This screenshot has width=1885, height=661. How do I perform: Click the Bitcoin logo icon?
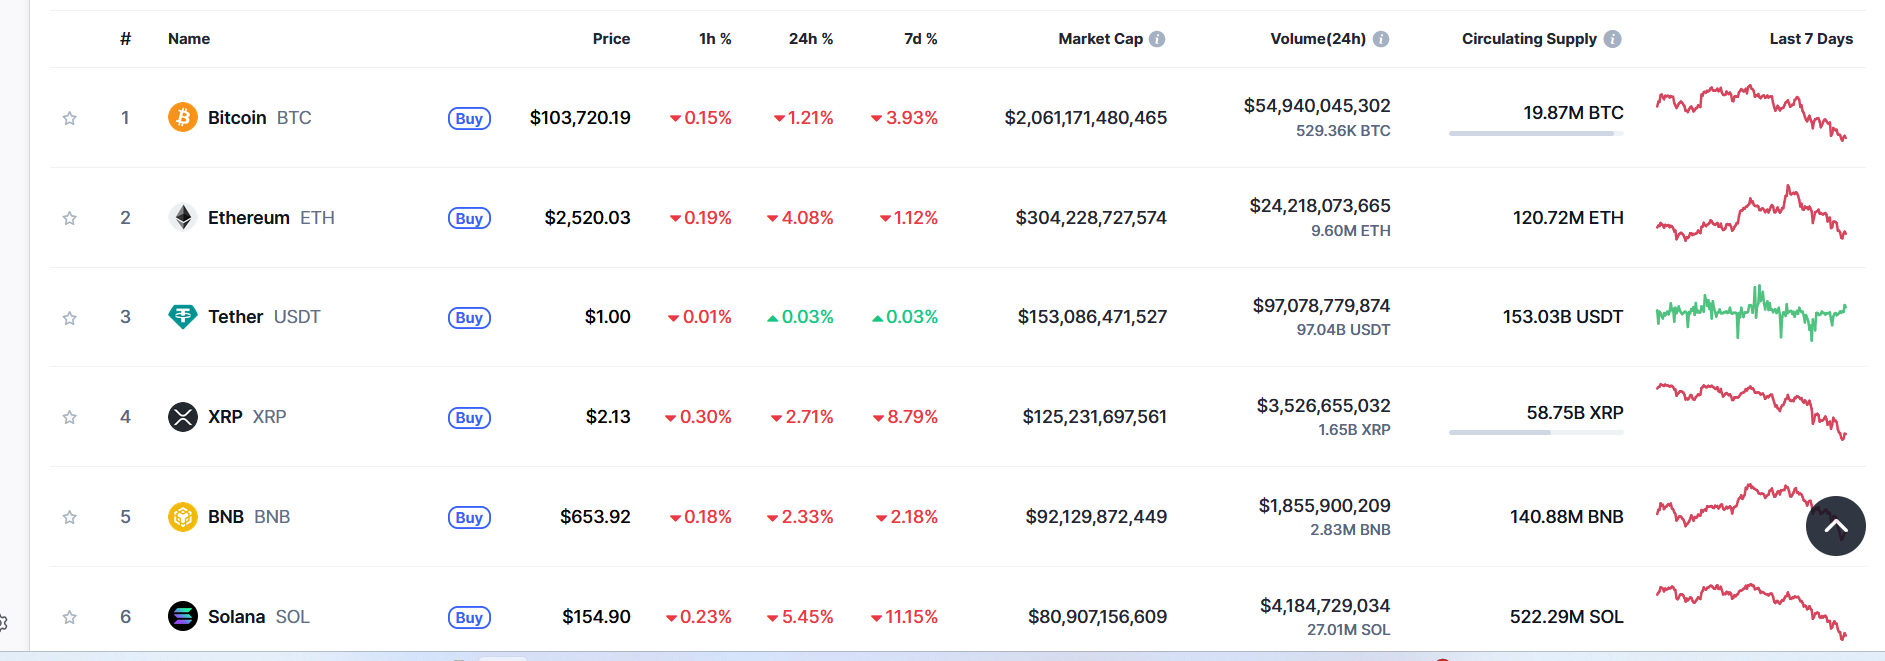click(x=183, y=117)
